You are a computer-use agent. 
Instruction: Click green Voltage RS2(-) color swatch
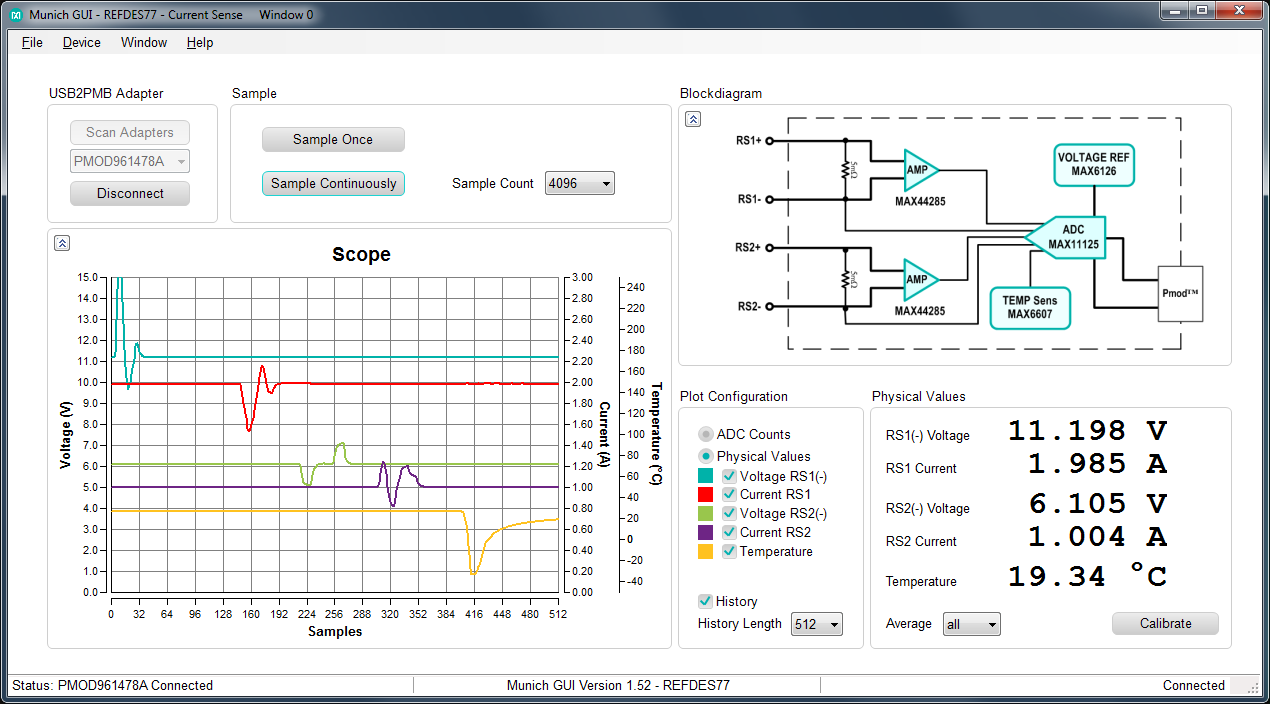[705, 513]
